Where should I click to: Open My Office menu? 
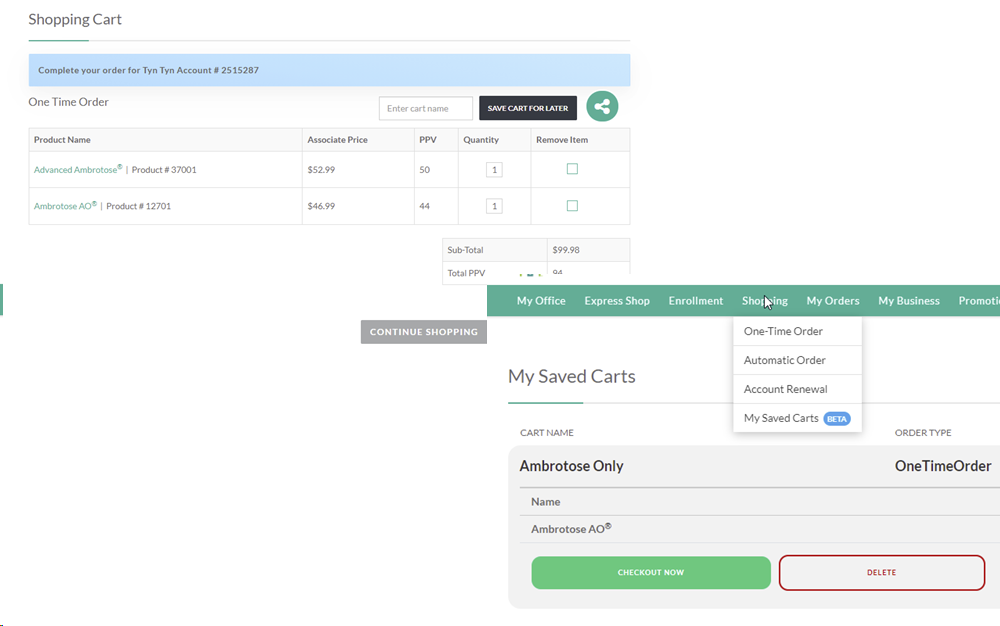tap(541, 301)
